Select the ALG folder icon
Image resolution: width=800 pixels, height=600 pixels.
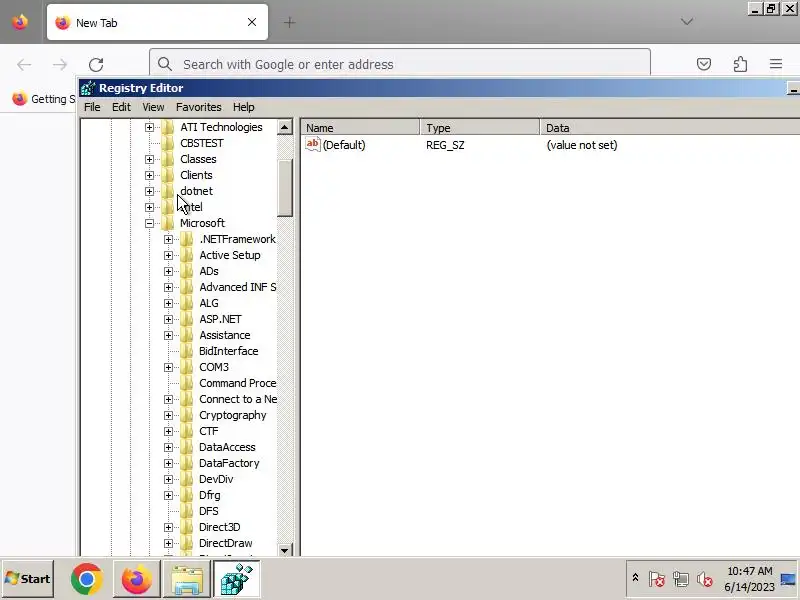[x=187, y=303]
